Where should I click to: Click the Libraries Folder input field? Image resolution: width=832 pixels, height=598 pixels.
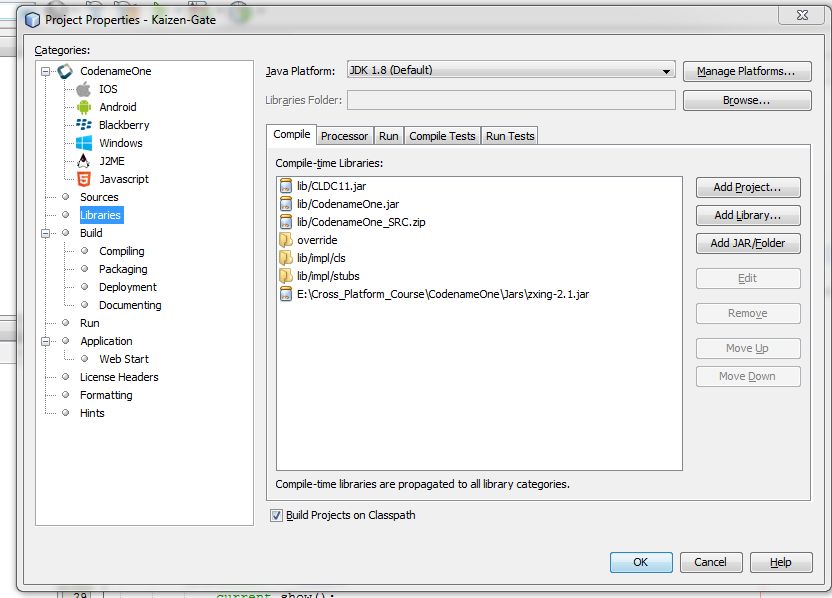(x=511, y=100)
